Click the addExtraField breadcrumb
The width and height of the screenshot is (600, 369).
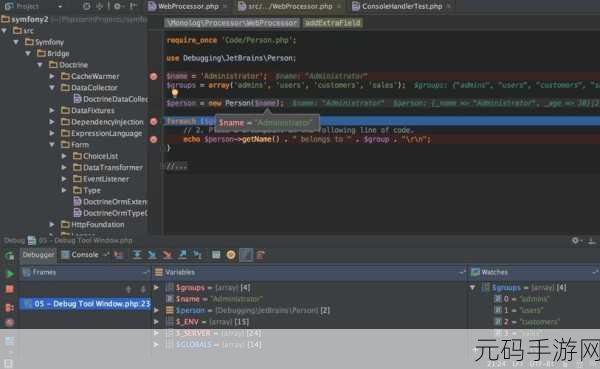[x=333, y=23]
